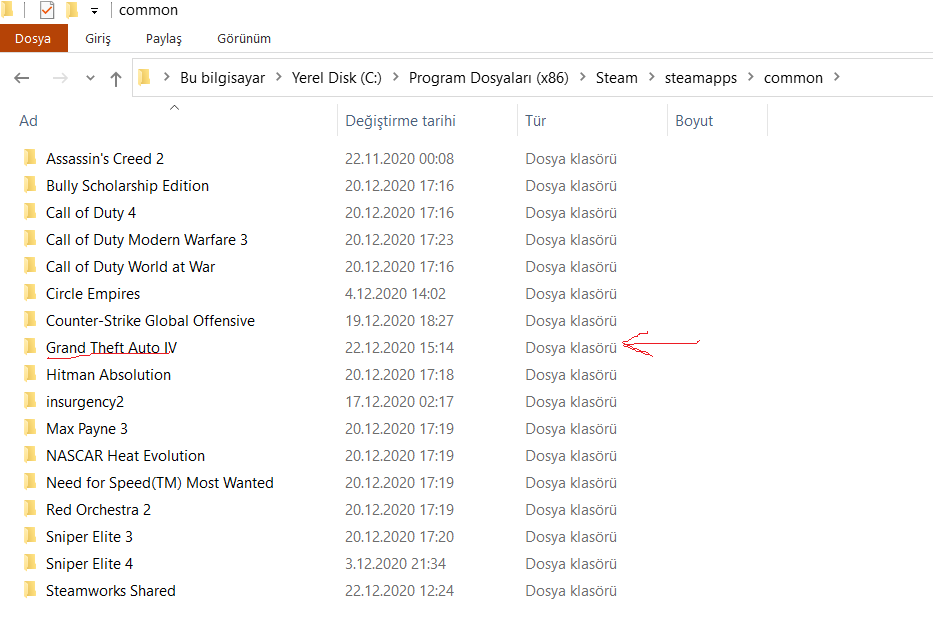The image size is (933, 621).
Task: Open the Customize Quick Access Toolbar dropdown
Action: [x=95, y=11]
